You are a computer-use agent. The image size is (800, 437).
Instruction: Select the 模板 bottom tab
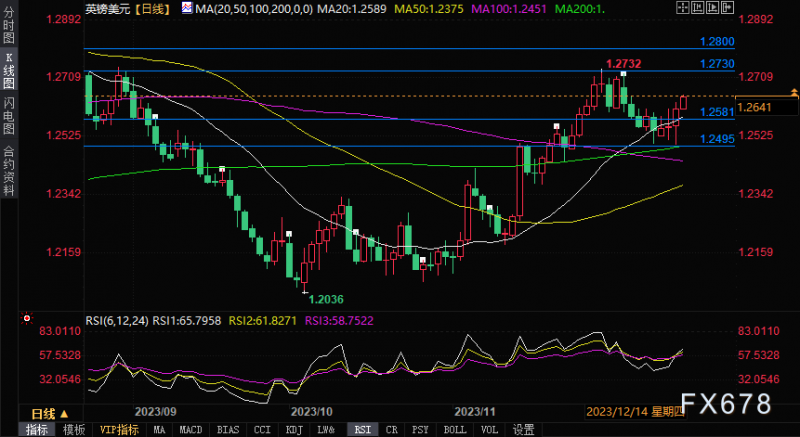coord(74,430)
